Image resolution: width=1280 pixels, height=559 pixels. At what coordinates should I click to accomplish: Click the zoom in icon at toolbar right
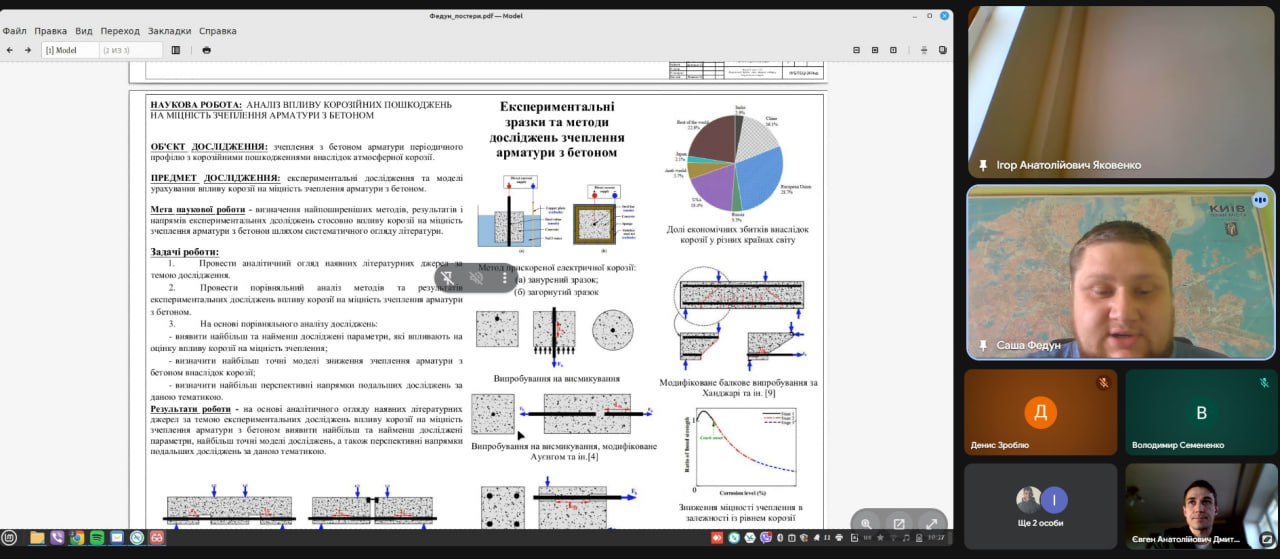[876, 50]
